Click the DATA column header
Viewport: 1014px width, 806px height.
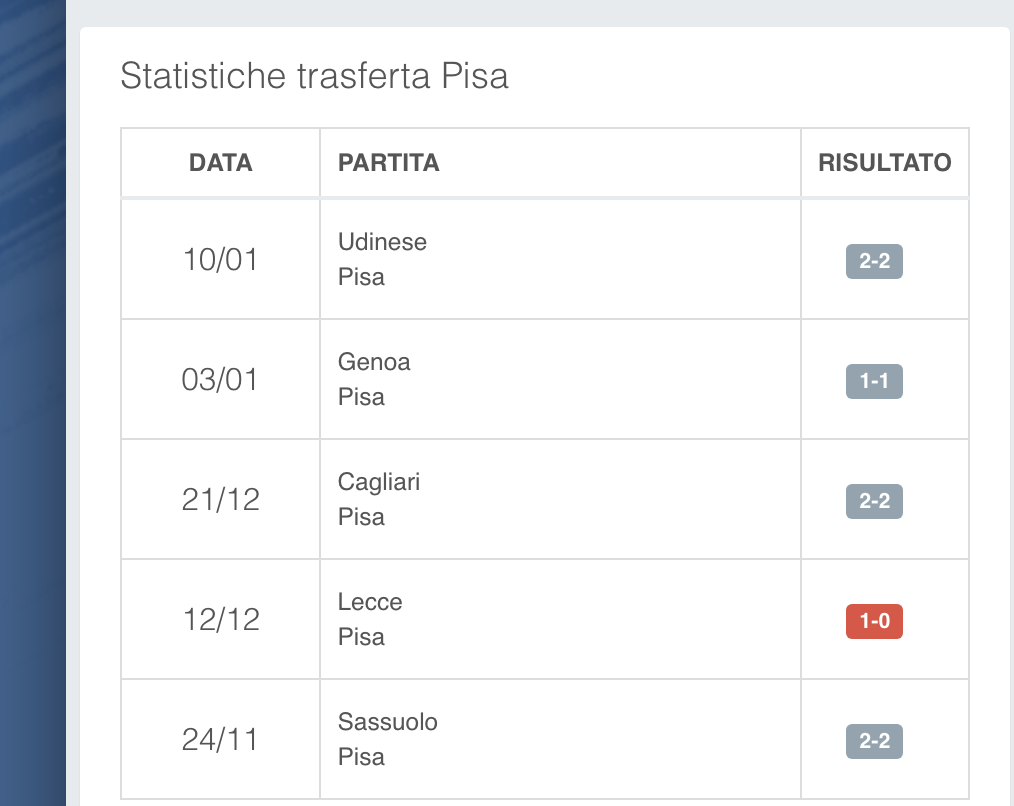click(220, 163)
